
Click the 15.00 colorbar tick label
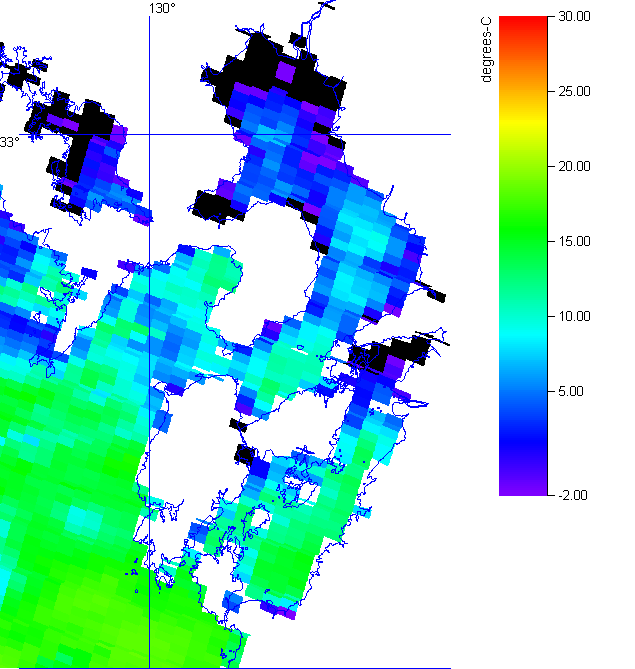coord(574,241)
